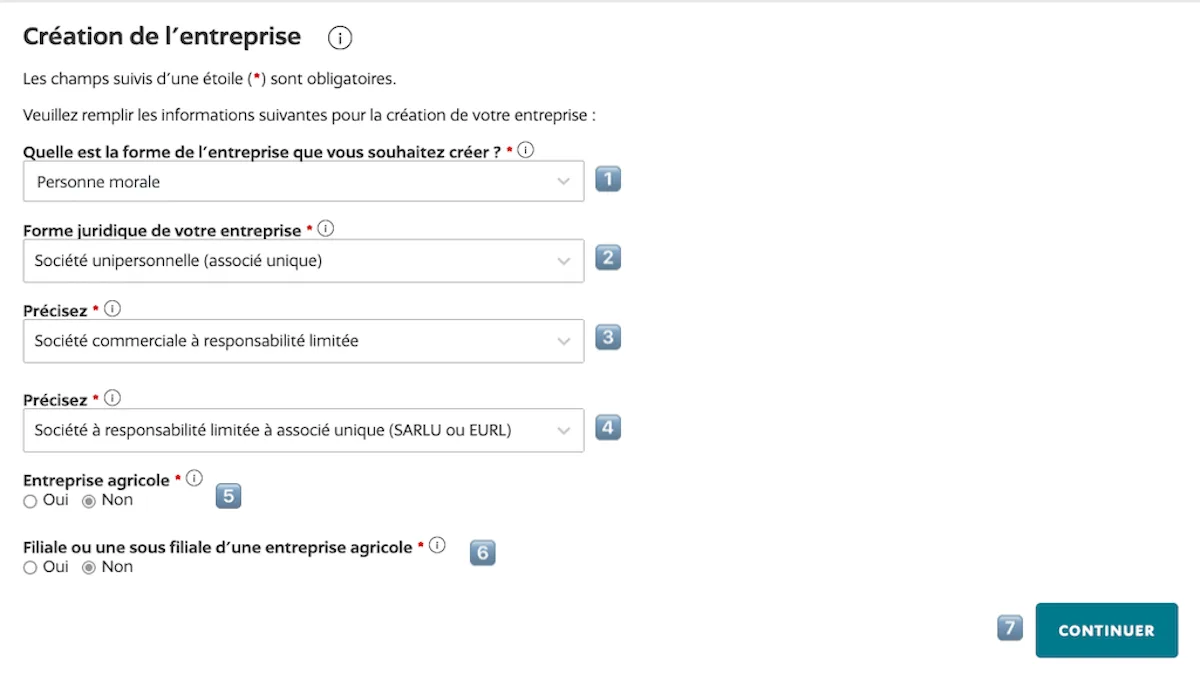Select Non for Entreprise agricole
Screen dimensions: 1200x673
click(x=89, y=501)
